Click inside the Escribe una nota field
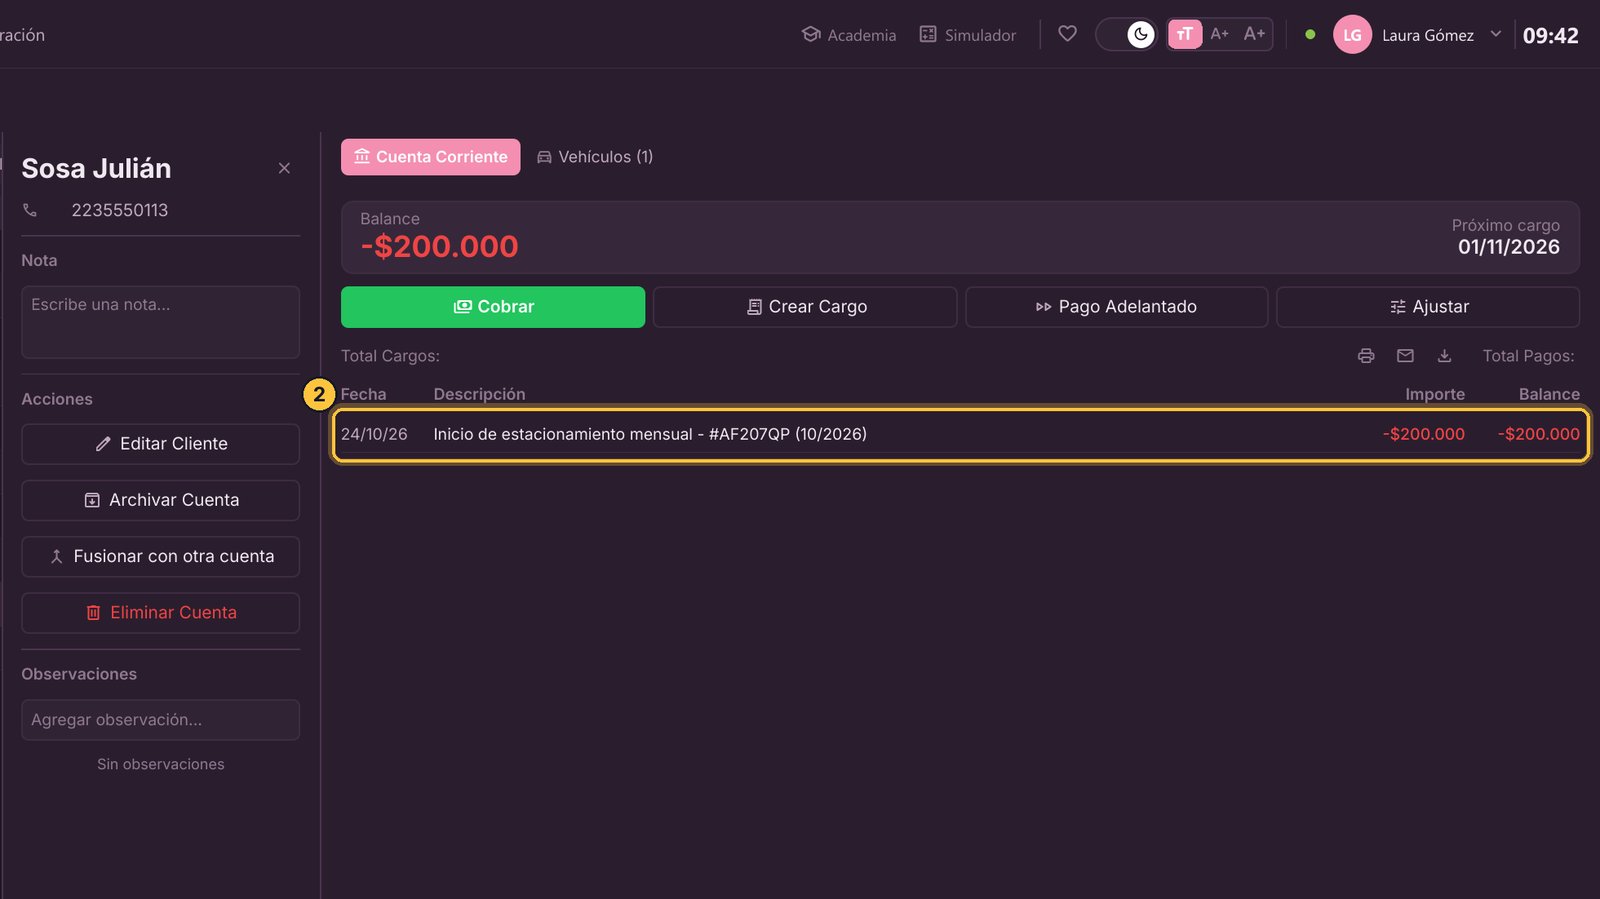The image size is (1600, 899). tap(160, 322)
